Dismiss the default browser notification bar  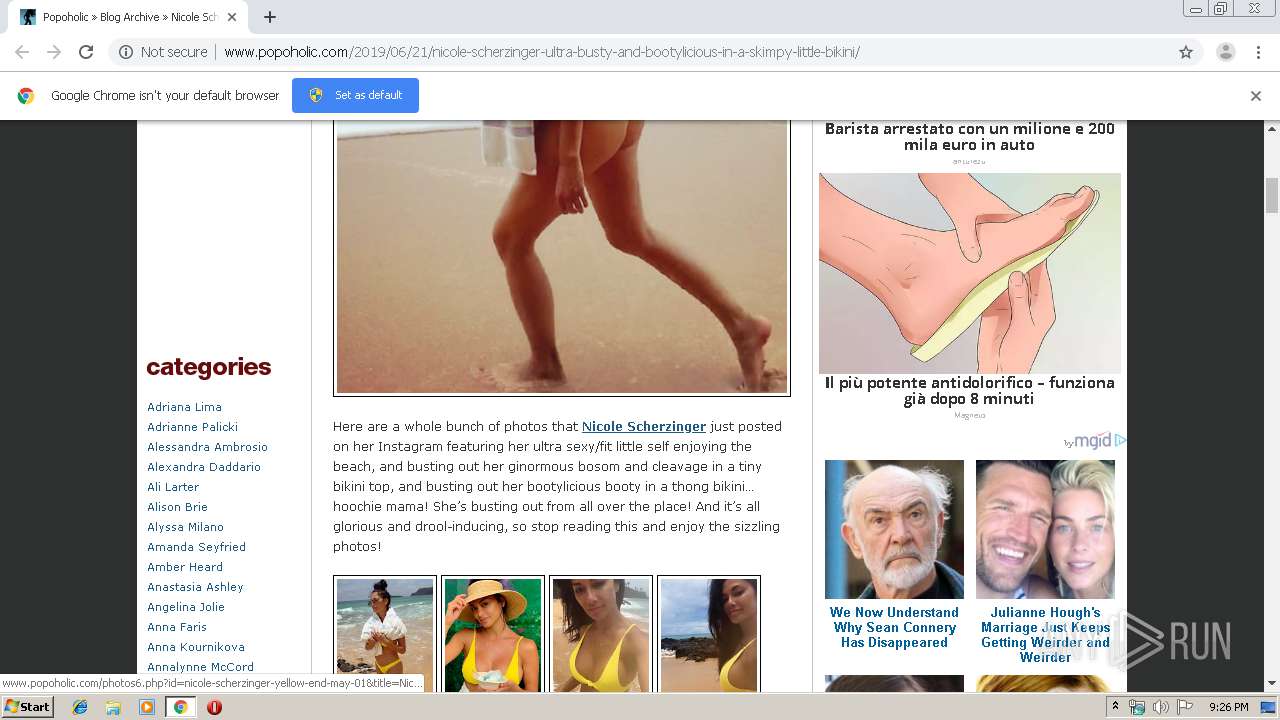(x=1256, y=96)
